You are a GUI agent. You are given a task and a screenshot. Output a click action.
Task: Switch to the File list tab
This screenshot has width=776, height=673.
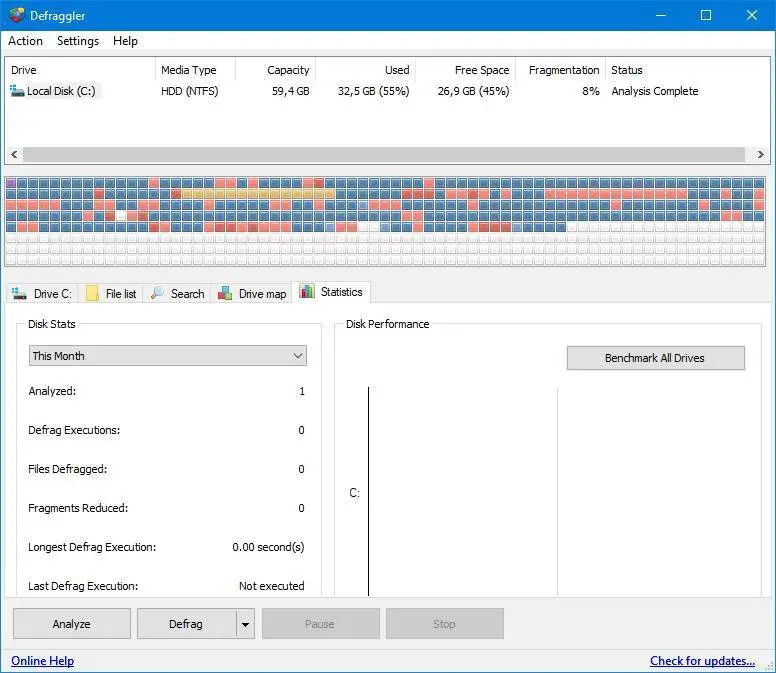(111, 293)
